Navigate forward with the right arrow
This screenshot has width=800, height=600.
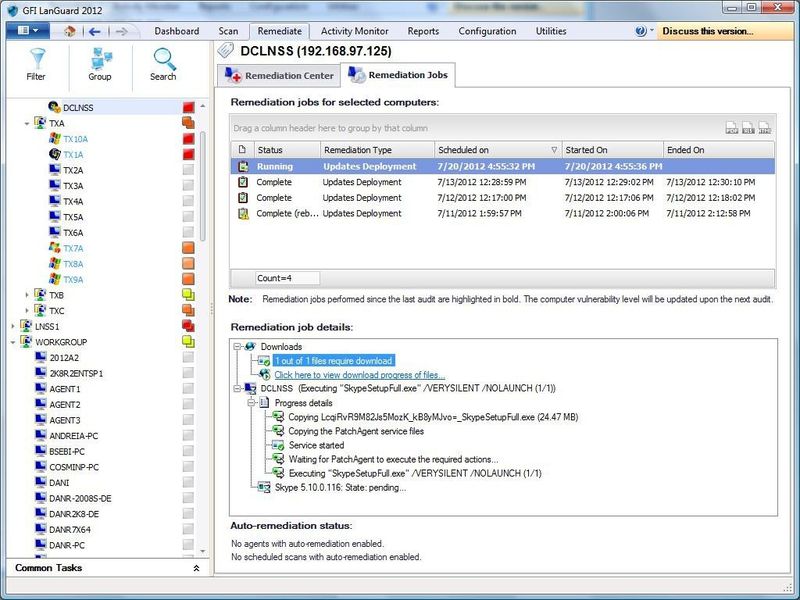121,31
